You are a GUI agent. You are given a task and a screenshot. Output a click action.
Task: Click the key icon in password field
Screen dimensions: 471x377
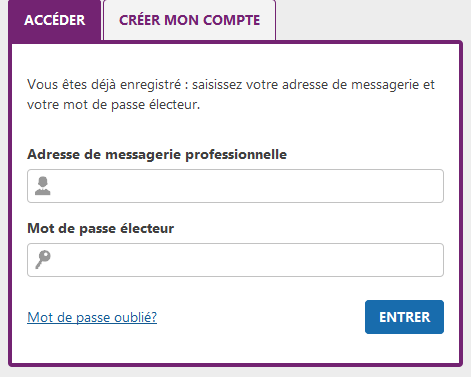coord(43,259)
